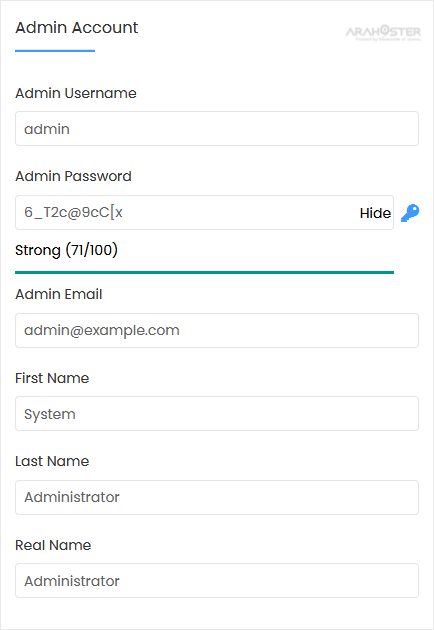
Task: Click the ARAHOSTER logo
Action: [x=383, y=31]
